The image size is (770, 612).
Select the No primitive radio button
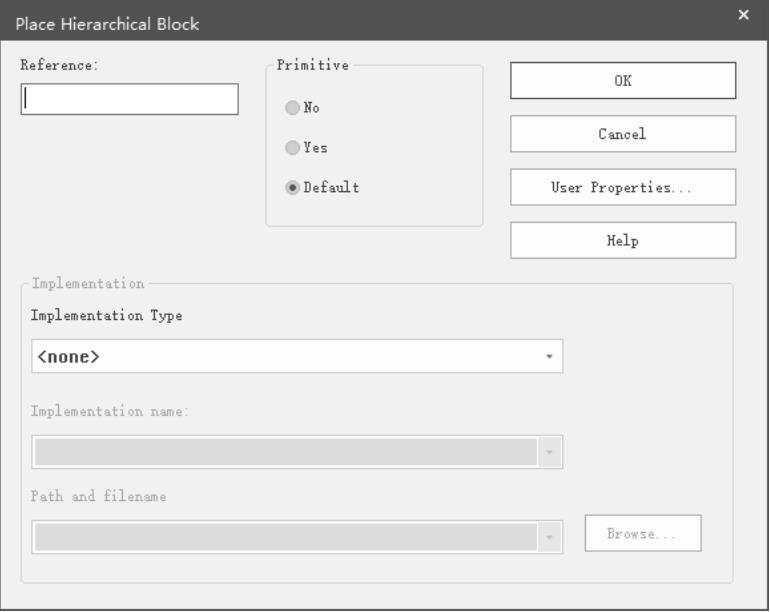[x=293, y=108]
